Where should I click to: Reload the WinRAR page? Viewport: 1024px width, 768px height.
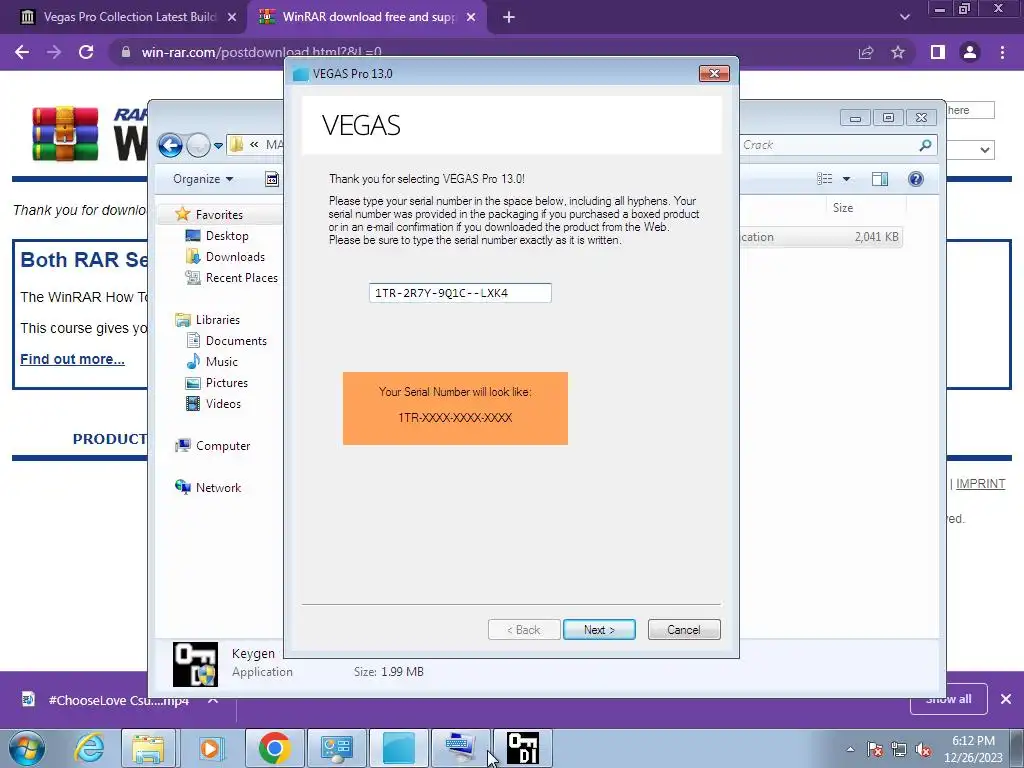coord(86,52)
